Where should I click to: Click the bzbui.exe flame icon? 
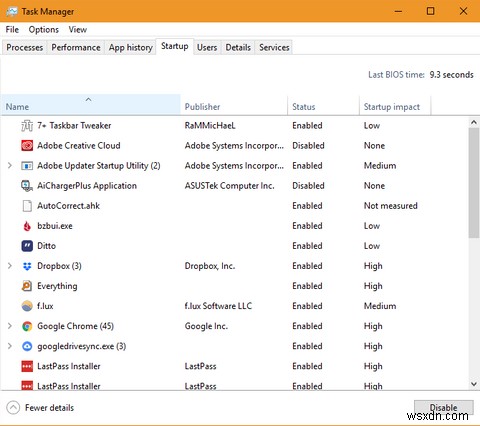[x=27, y=226]
